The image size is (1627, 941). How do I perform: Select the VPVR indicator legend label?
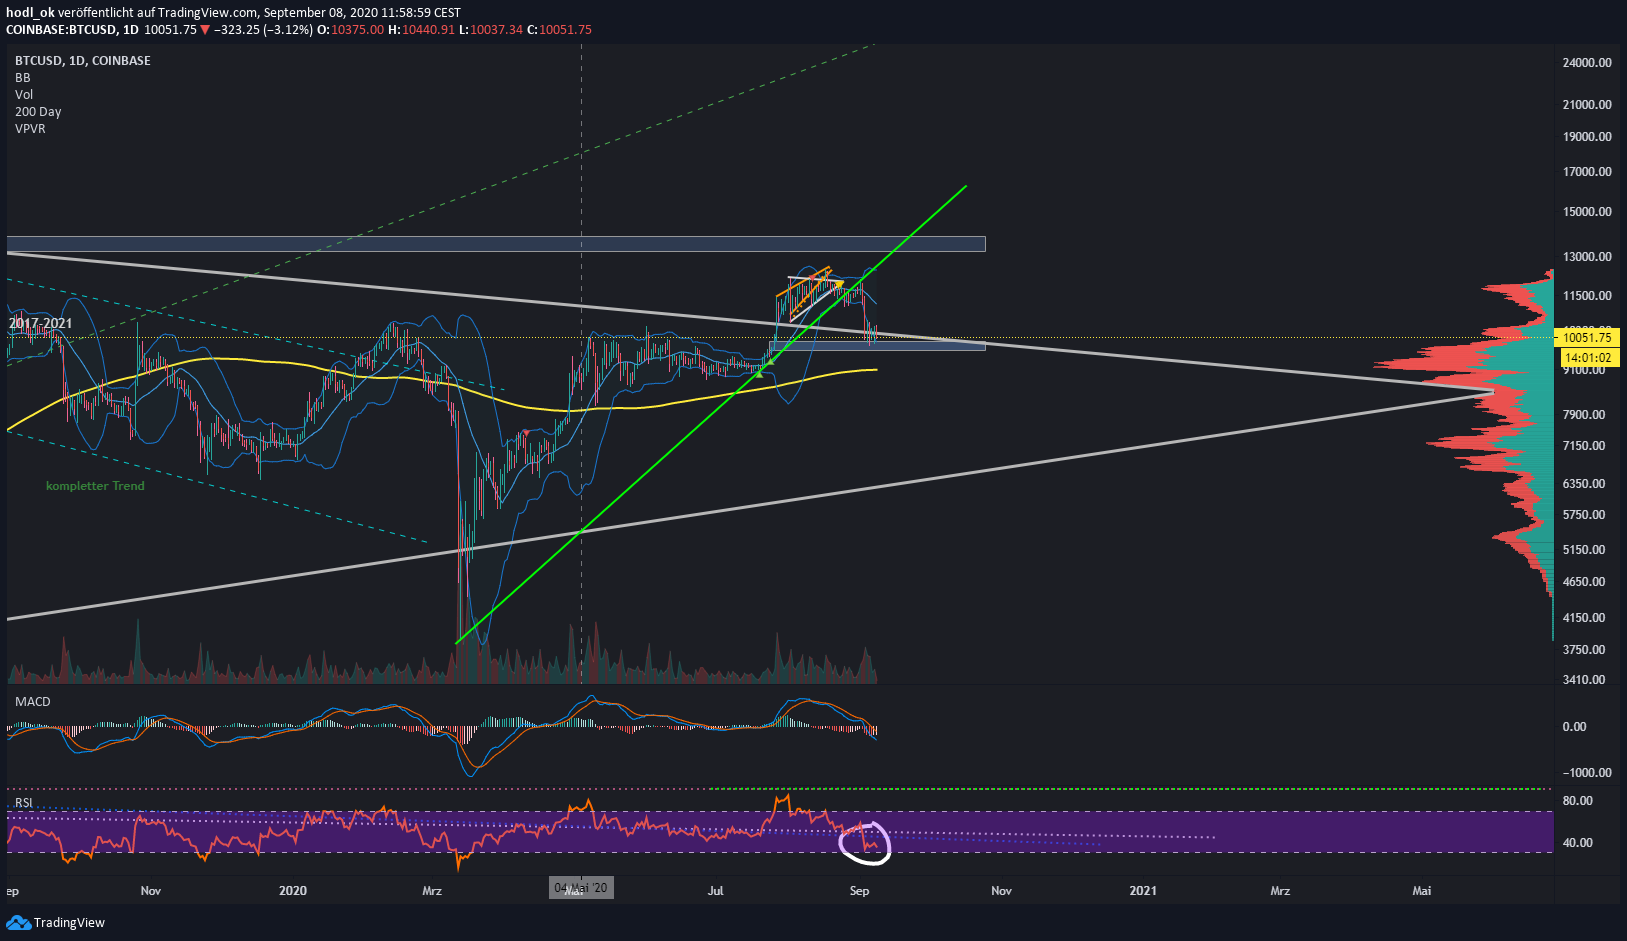pyautogui.click(x=30, y=129)
